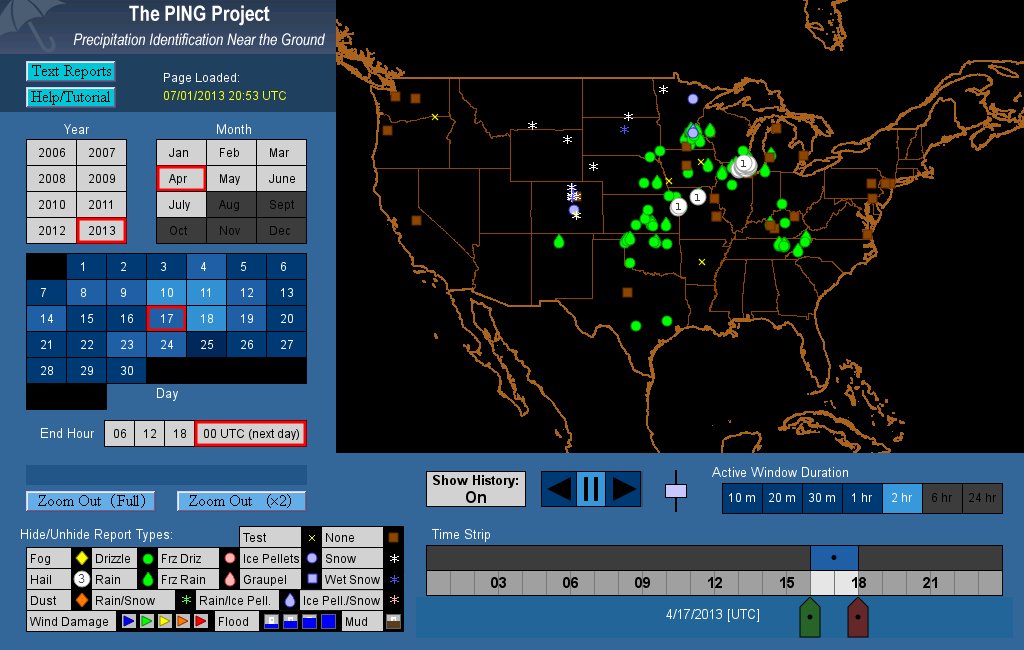Click the numbered white circle Hail icon
This screenshot has width=1024, height=650.
pyautogui.click(x=83, y=580)
